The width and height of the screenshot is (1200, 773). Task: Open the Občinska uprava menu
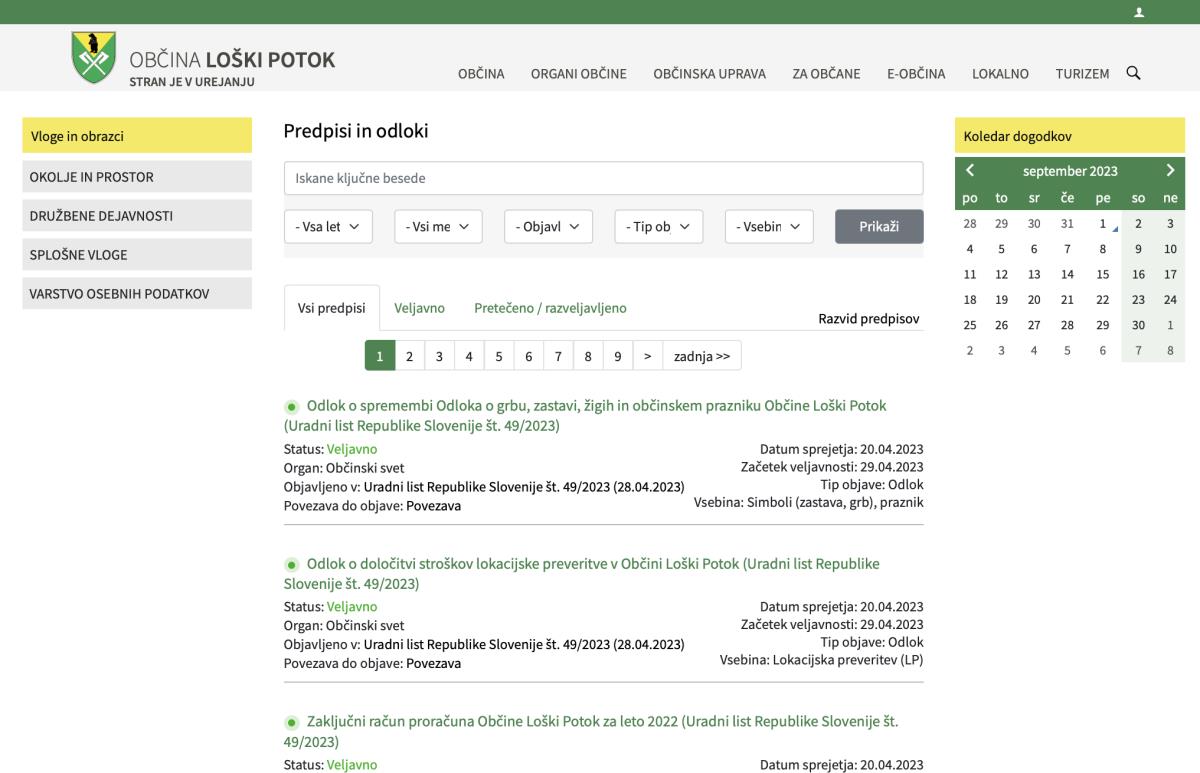click(x=709, y=73)
